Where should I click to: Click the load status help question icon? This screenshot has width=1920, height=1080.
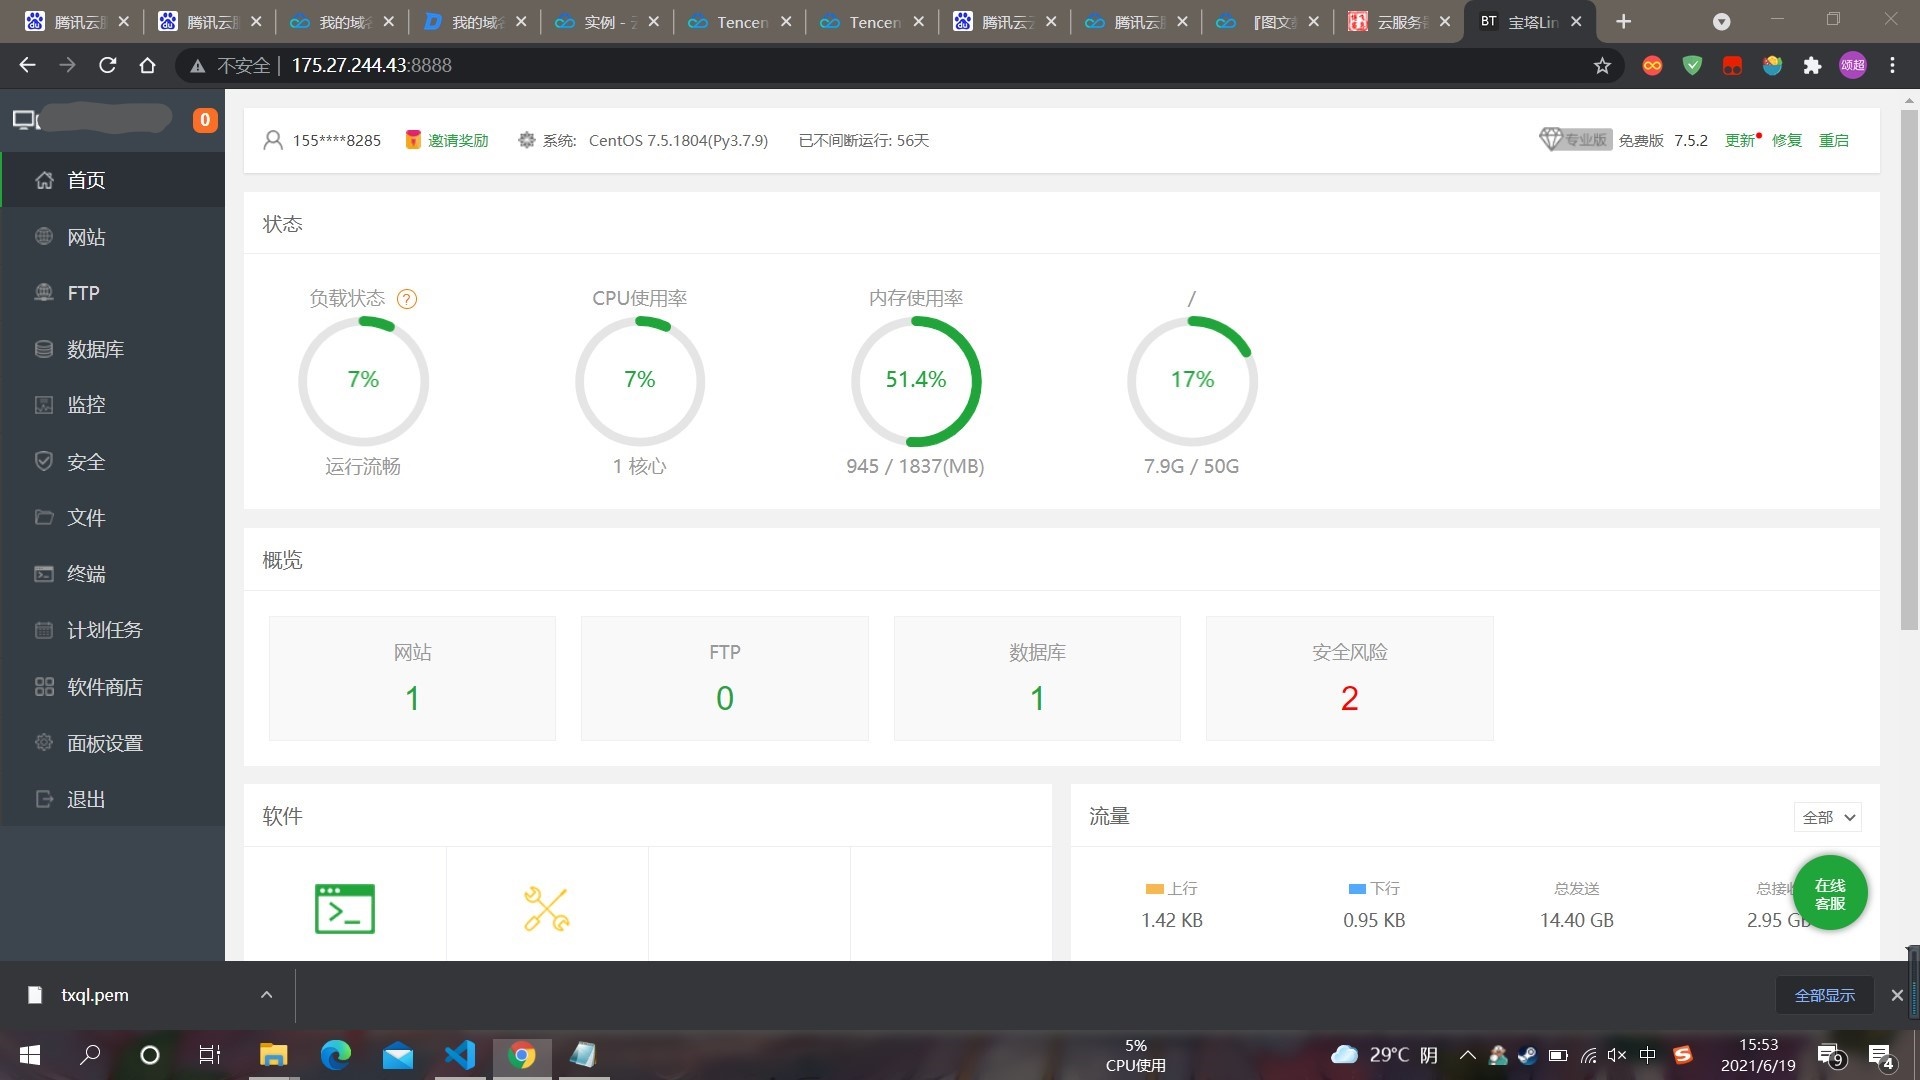click(x=407, y=299)
